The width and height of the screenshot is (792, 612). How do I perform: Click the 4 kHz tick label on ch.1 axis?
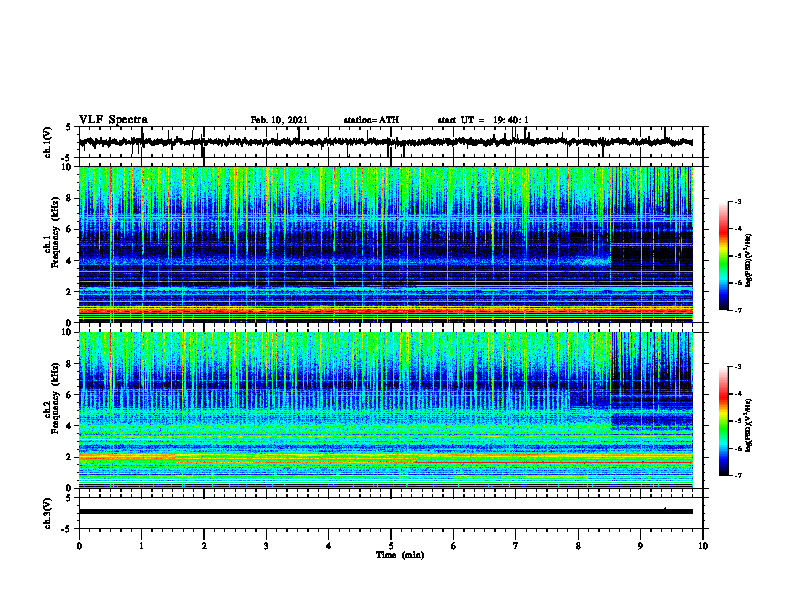(70, 261)
